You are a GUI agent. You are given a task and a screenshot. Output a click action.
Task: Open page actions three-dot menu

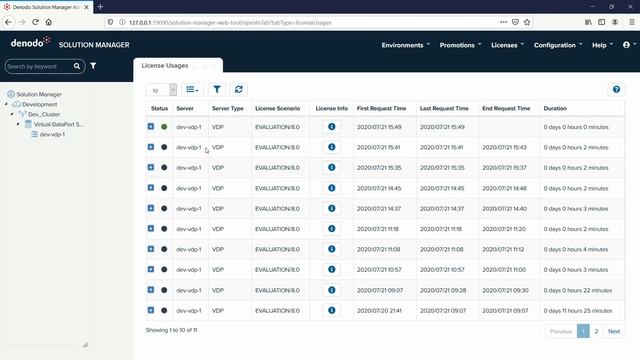tap(503, 22)
